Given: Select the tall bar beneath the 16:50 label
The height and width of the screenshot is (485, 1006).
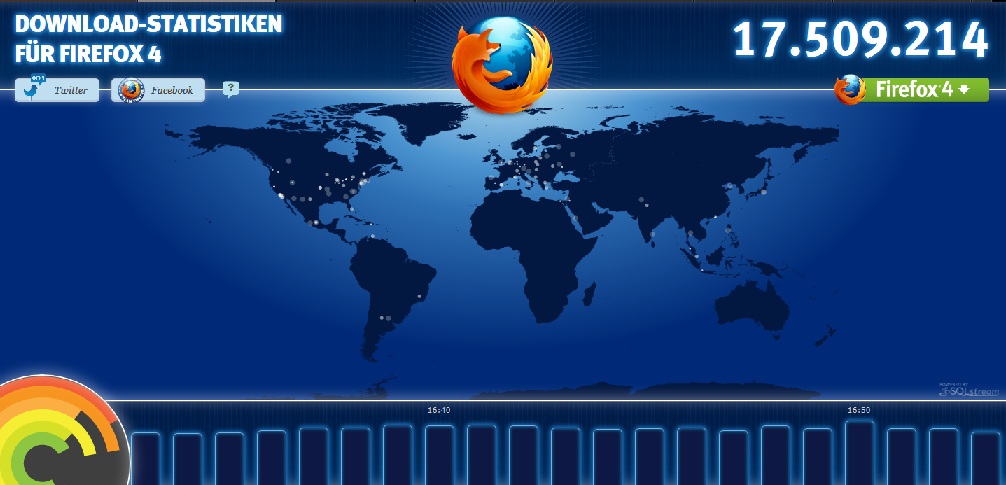Looking at the screenshot, I should pyautogui.click(x=860, y=453).
